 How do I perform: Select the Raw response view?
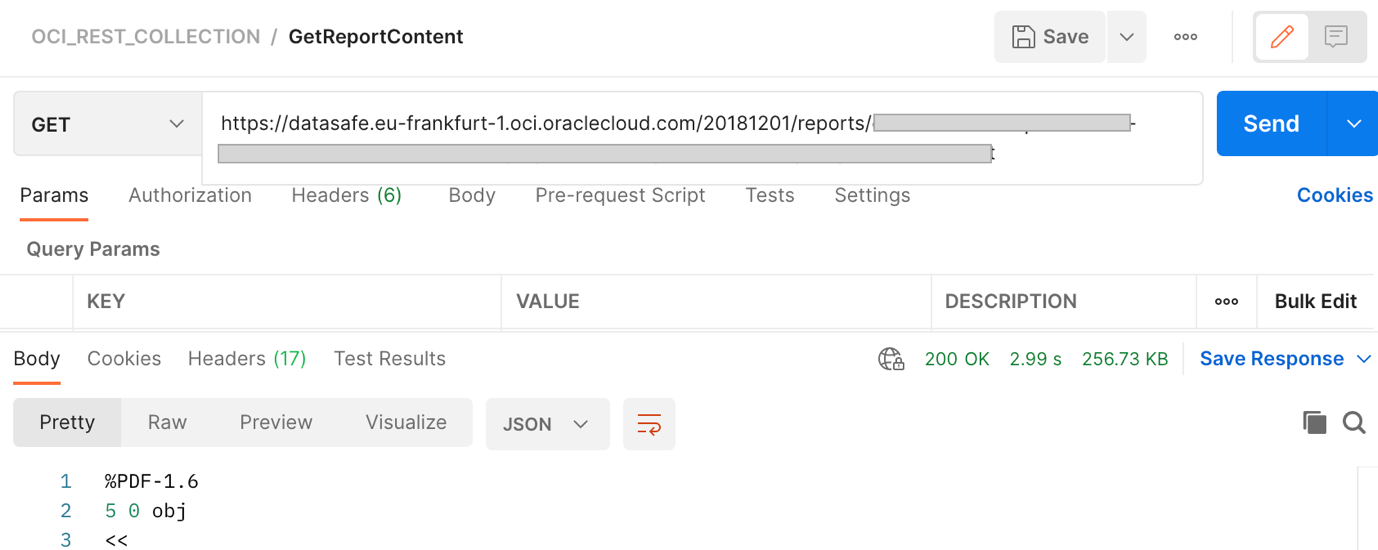[167, 422]
